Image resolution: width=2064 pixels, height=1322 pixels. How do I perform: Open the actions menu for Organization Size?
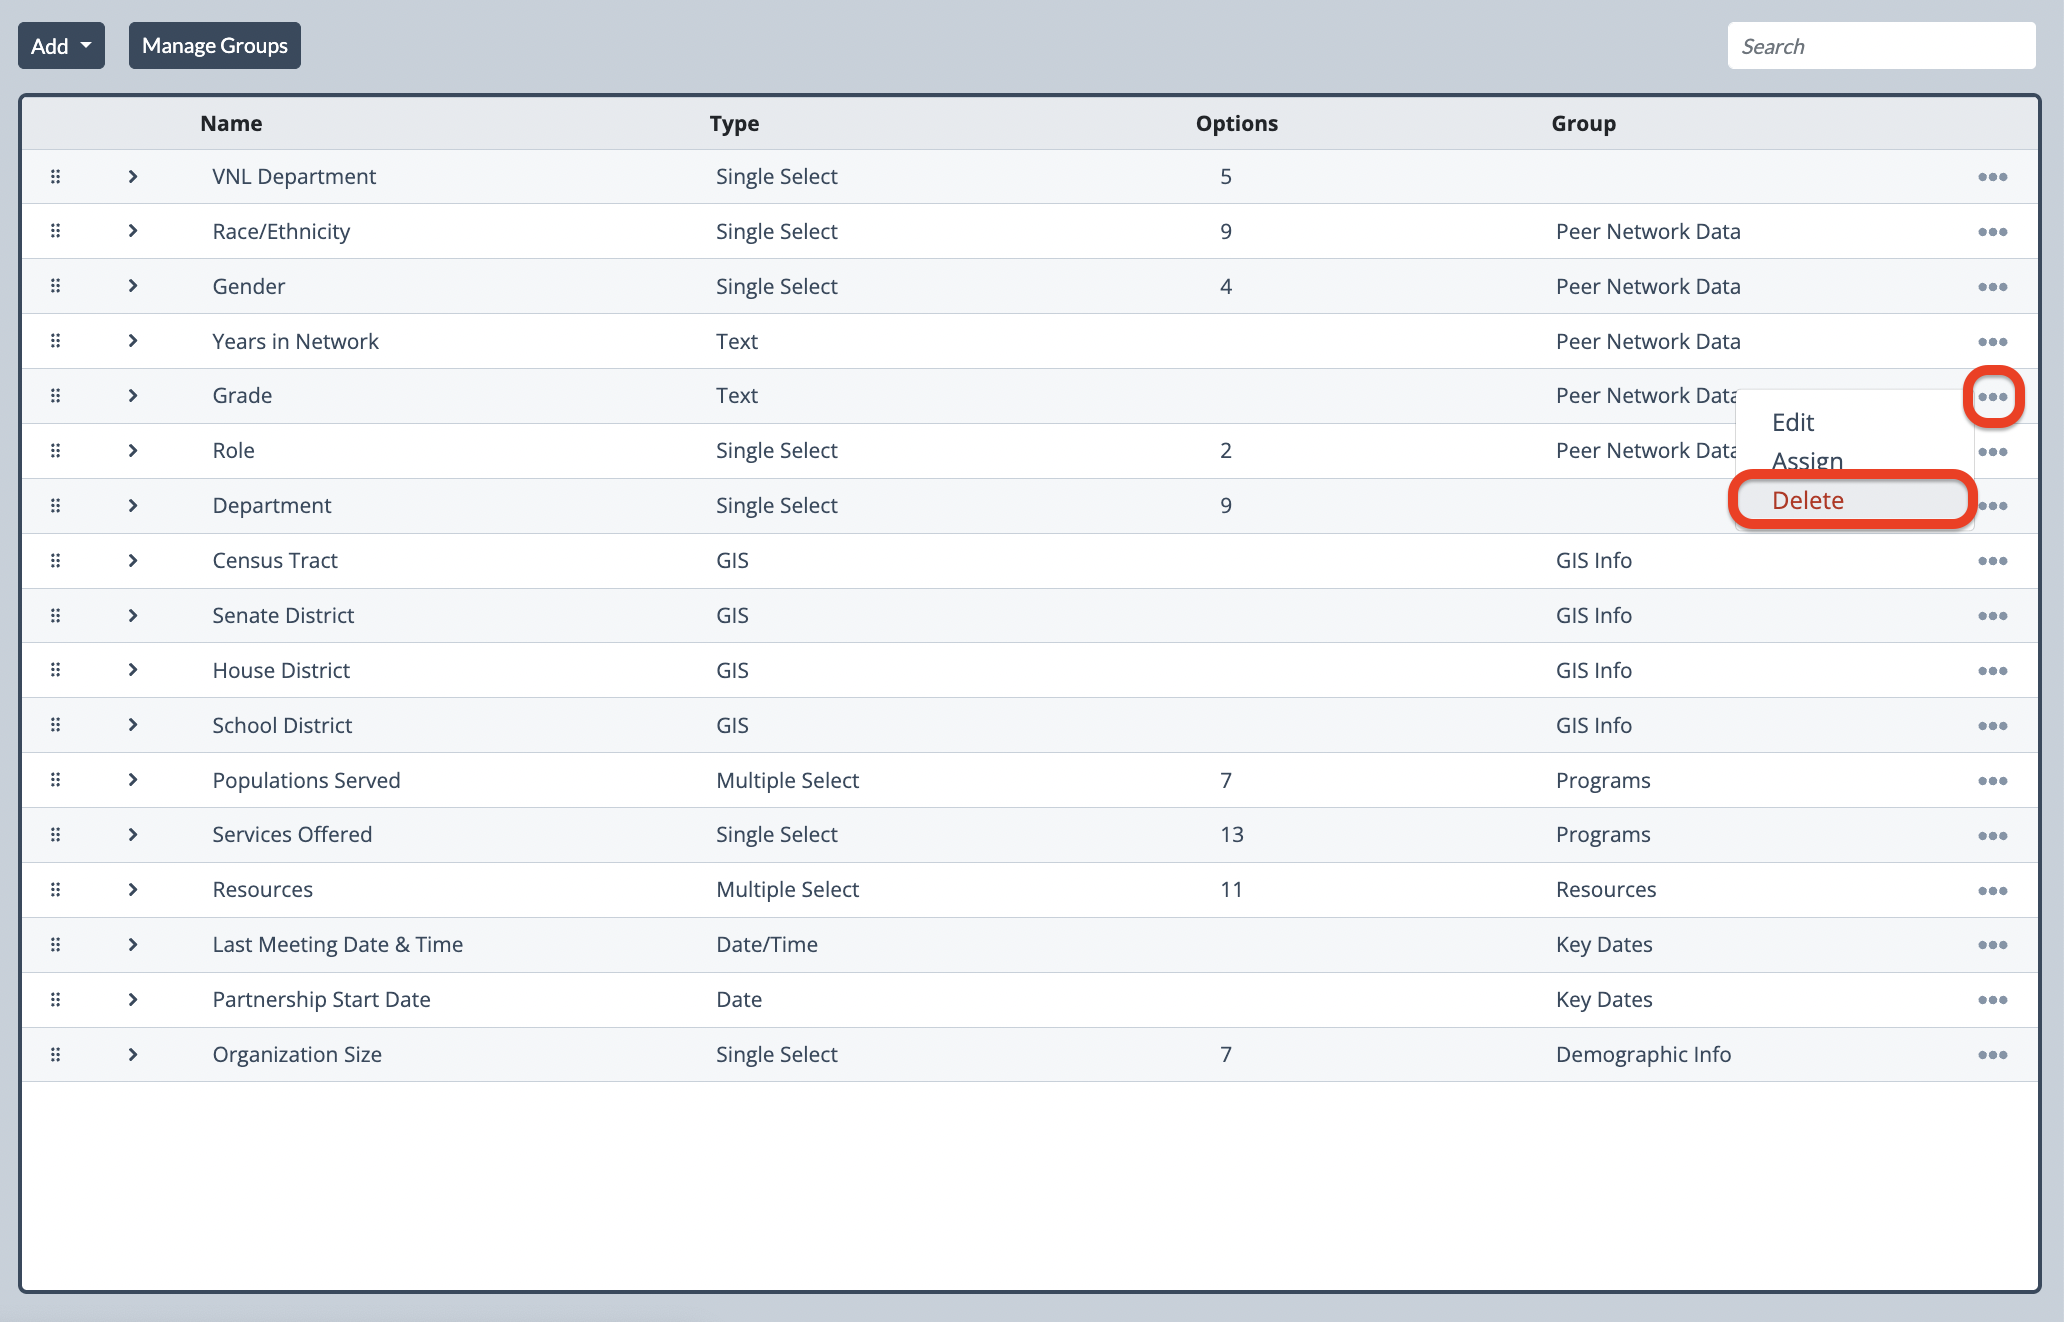[1992, 1055]
